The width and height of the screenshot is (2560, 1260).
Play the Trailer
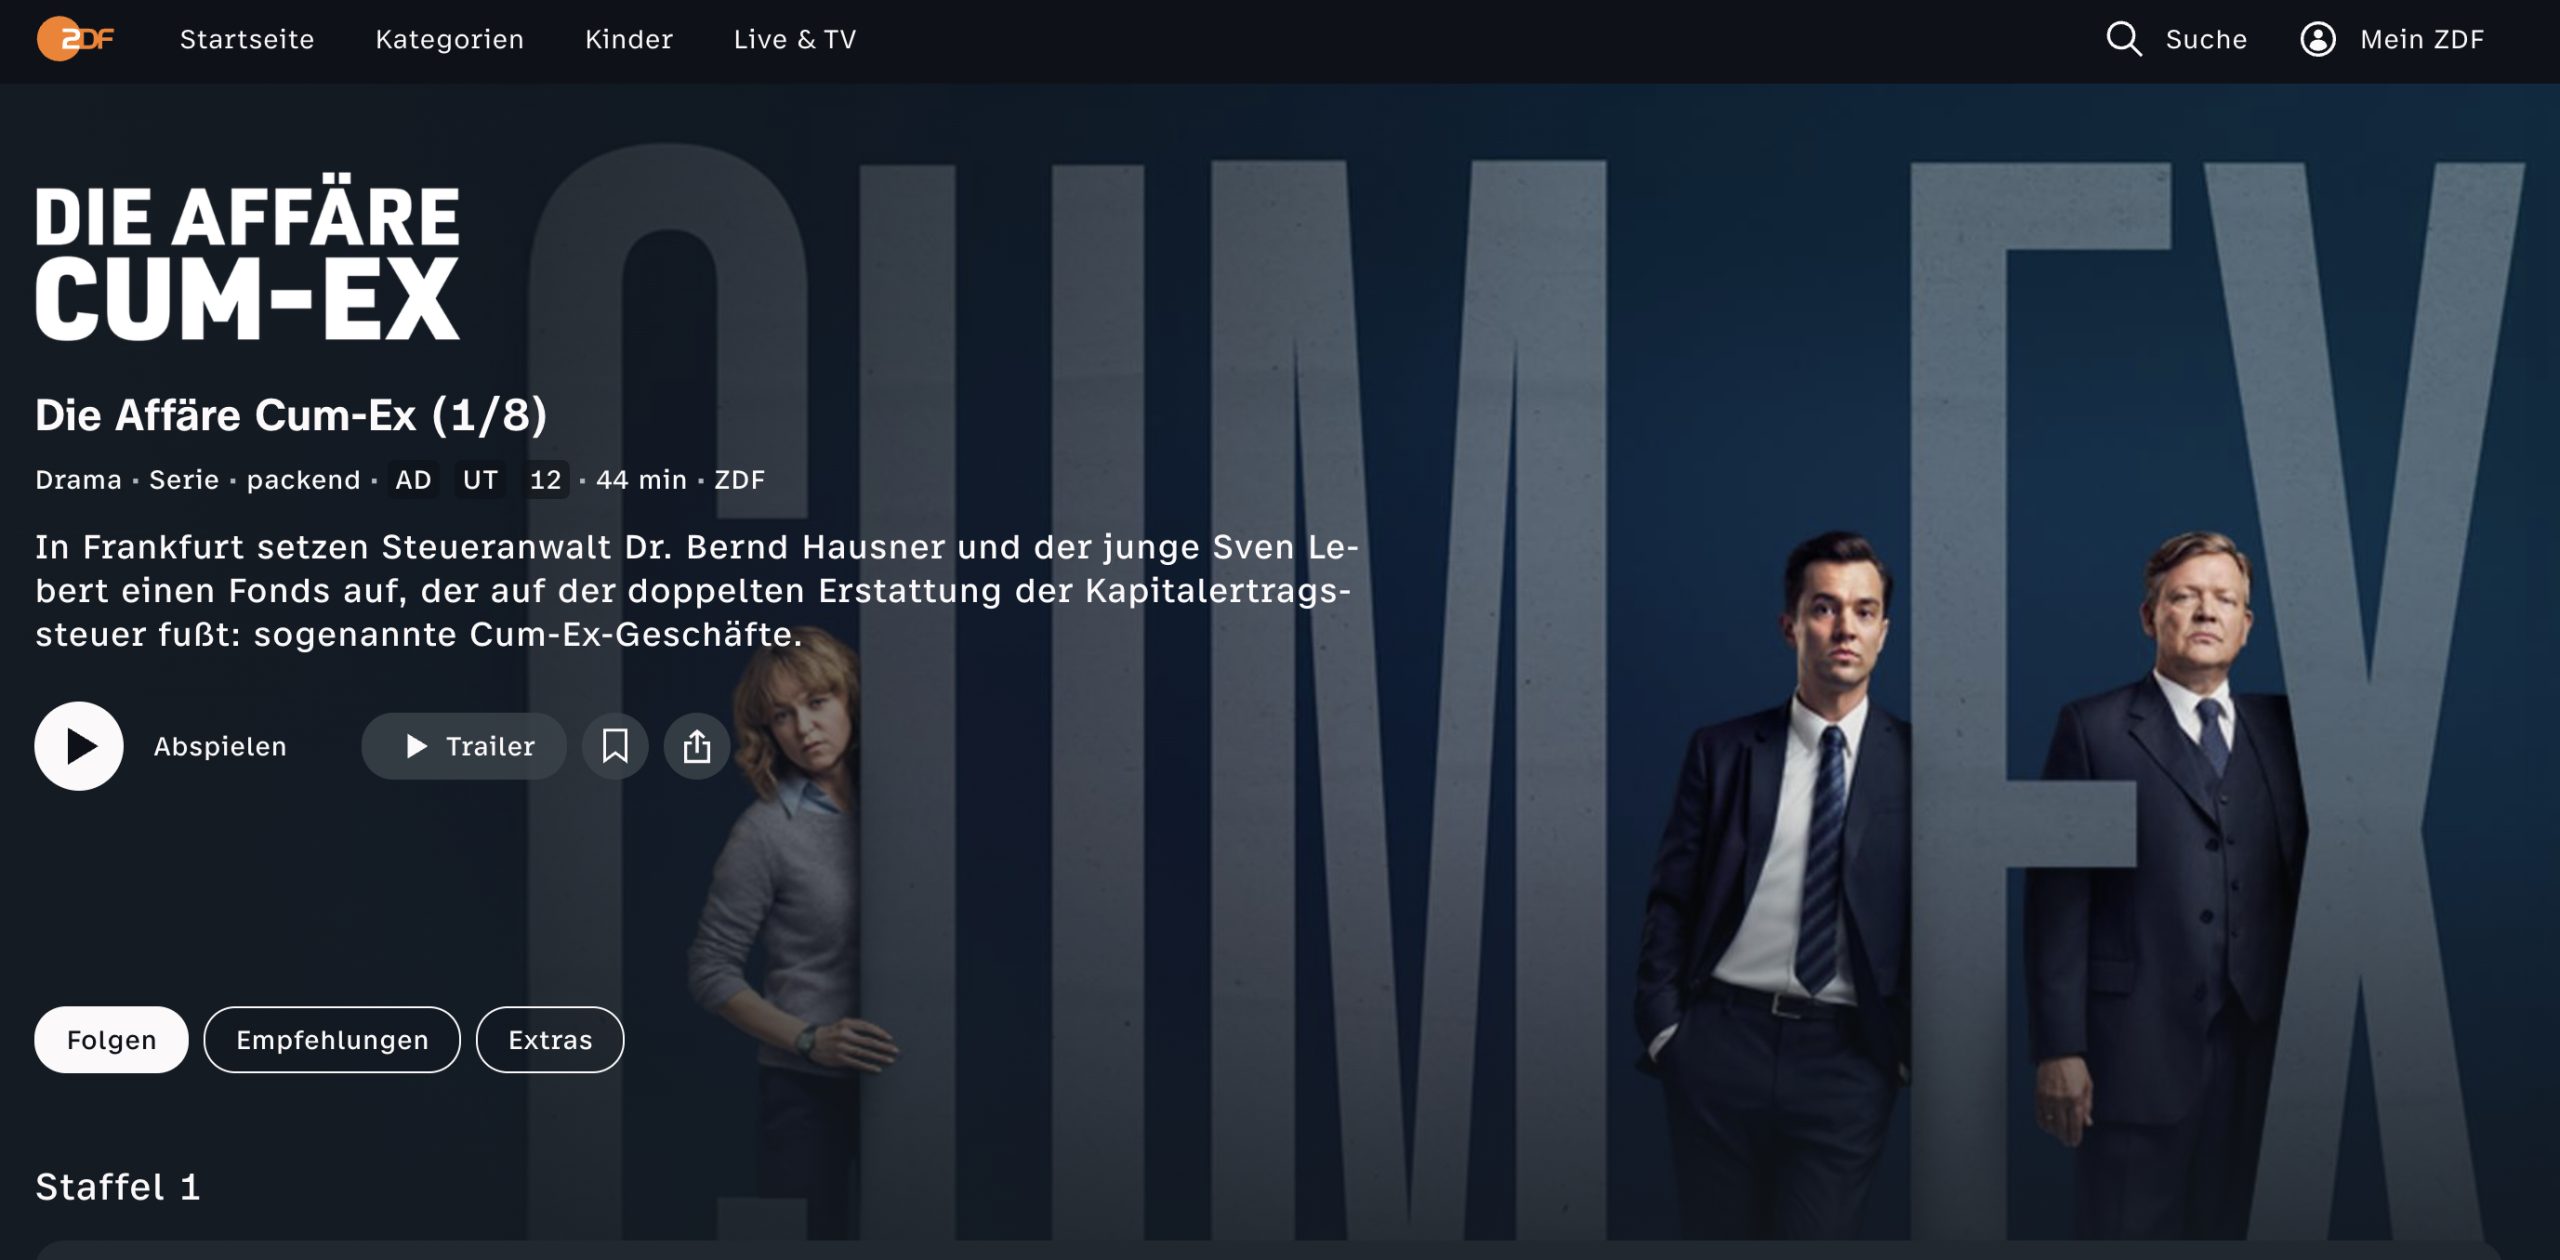(464, 746)
